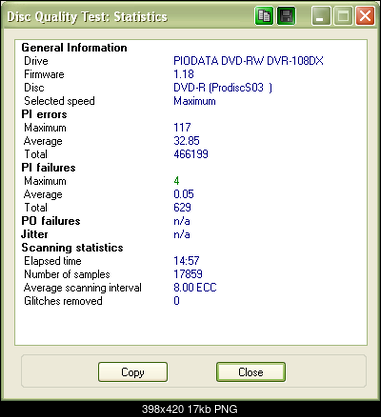Image resolution: width=381 pixels, height=417 pixels.
Task: Close the window with the red X
Action: (365, 16)
